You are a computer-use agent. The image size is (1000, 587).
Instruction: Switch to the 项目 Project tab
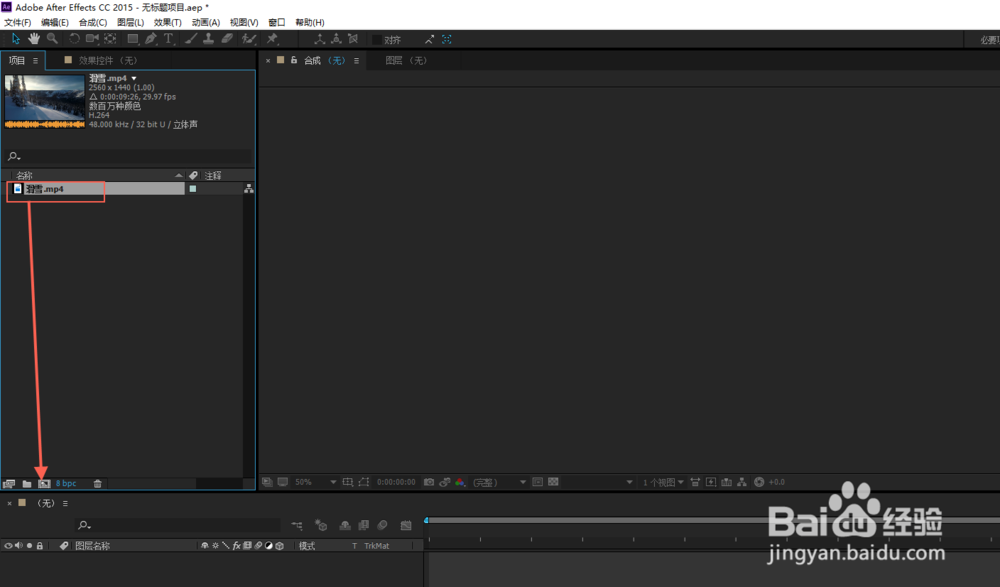click(17, 61)
